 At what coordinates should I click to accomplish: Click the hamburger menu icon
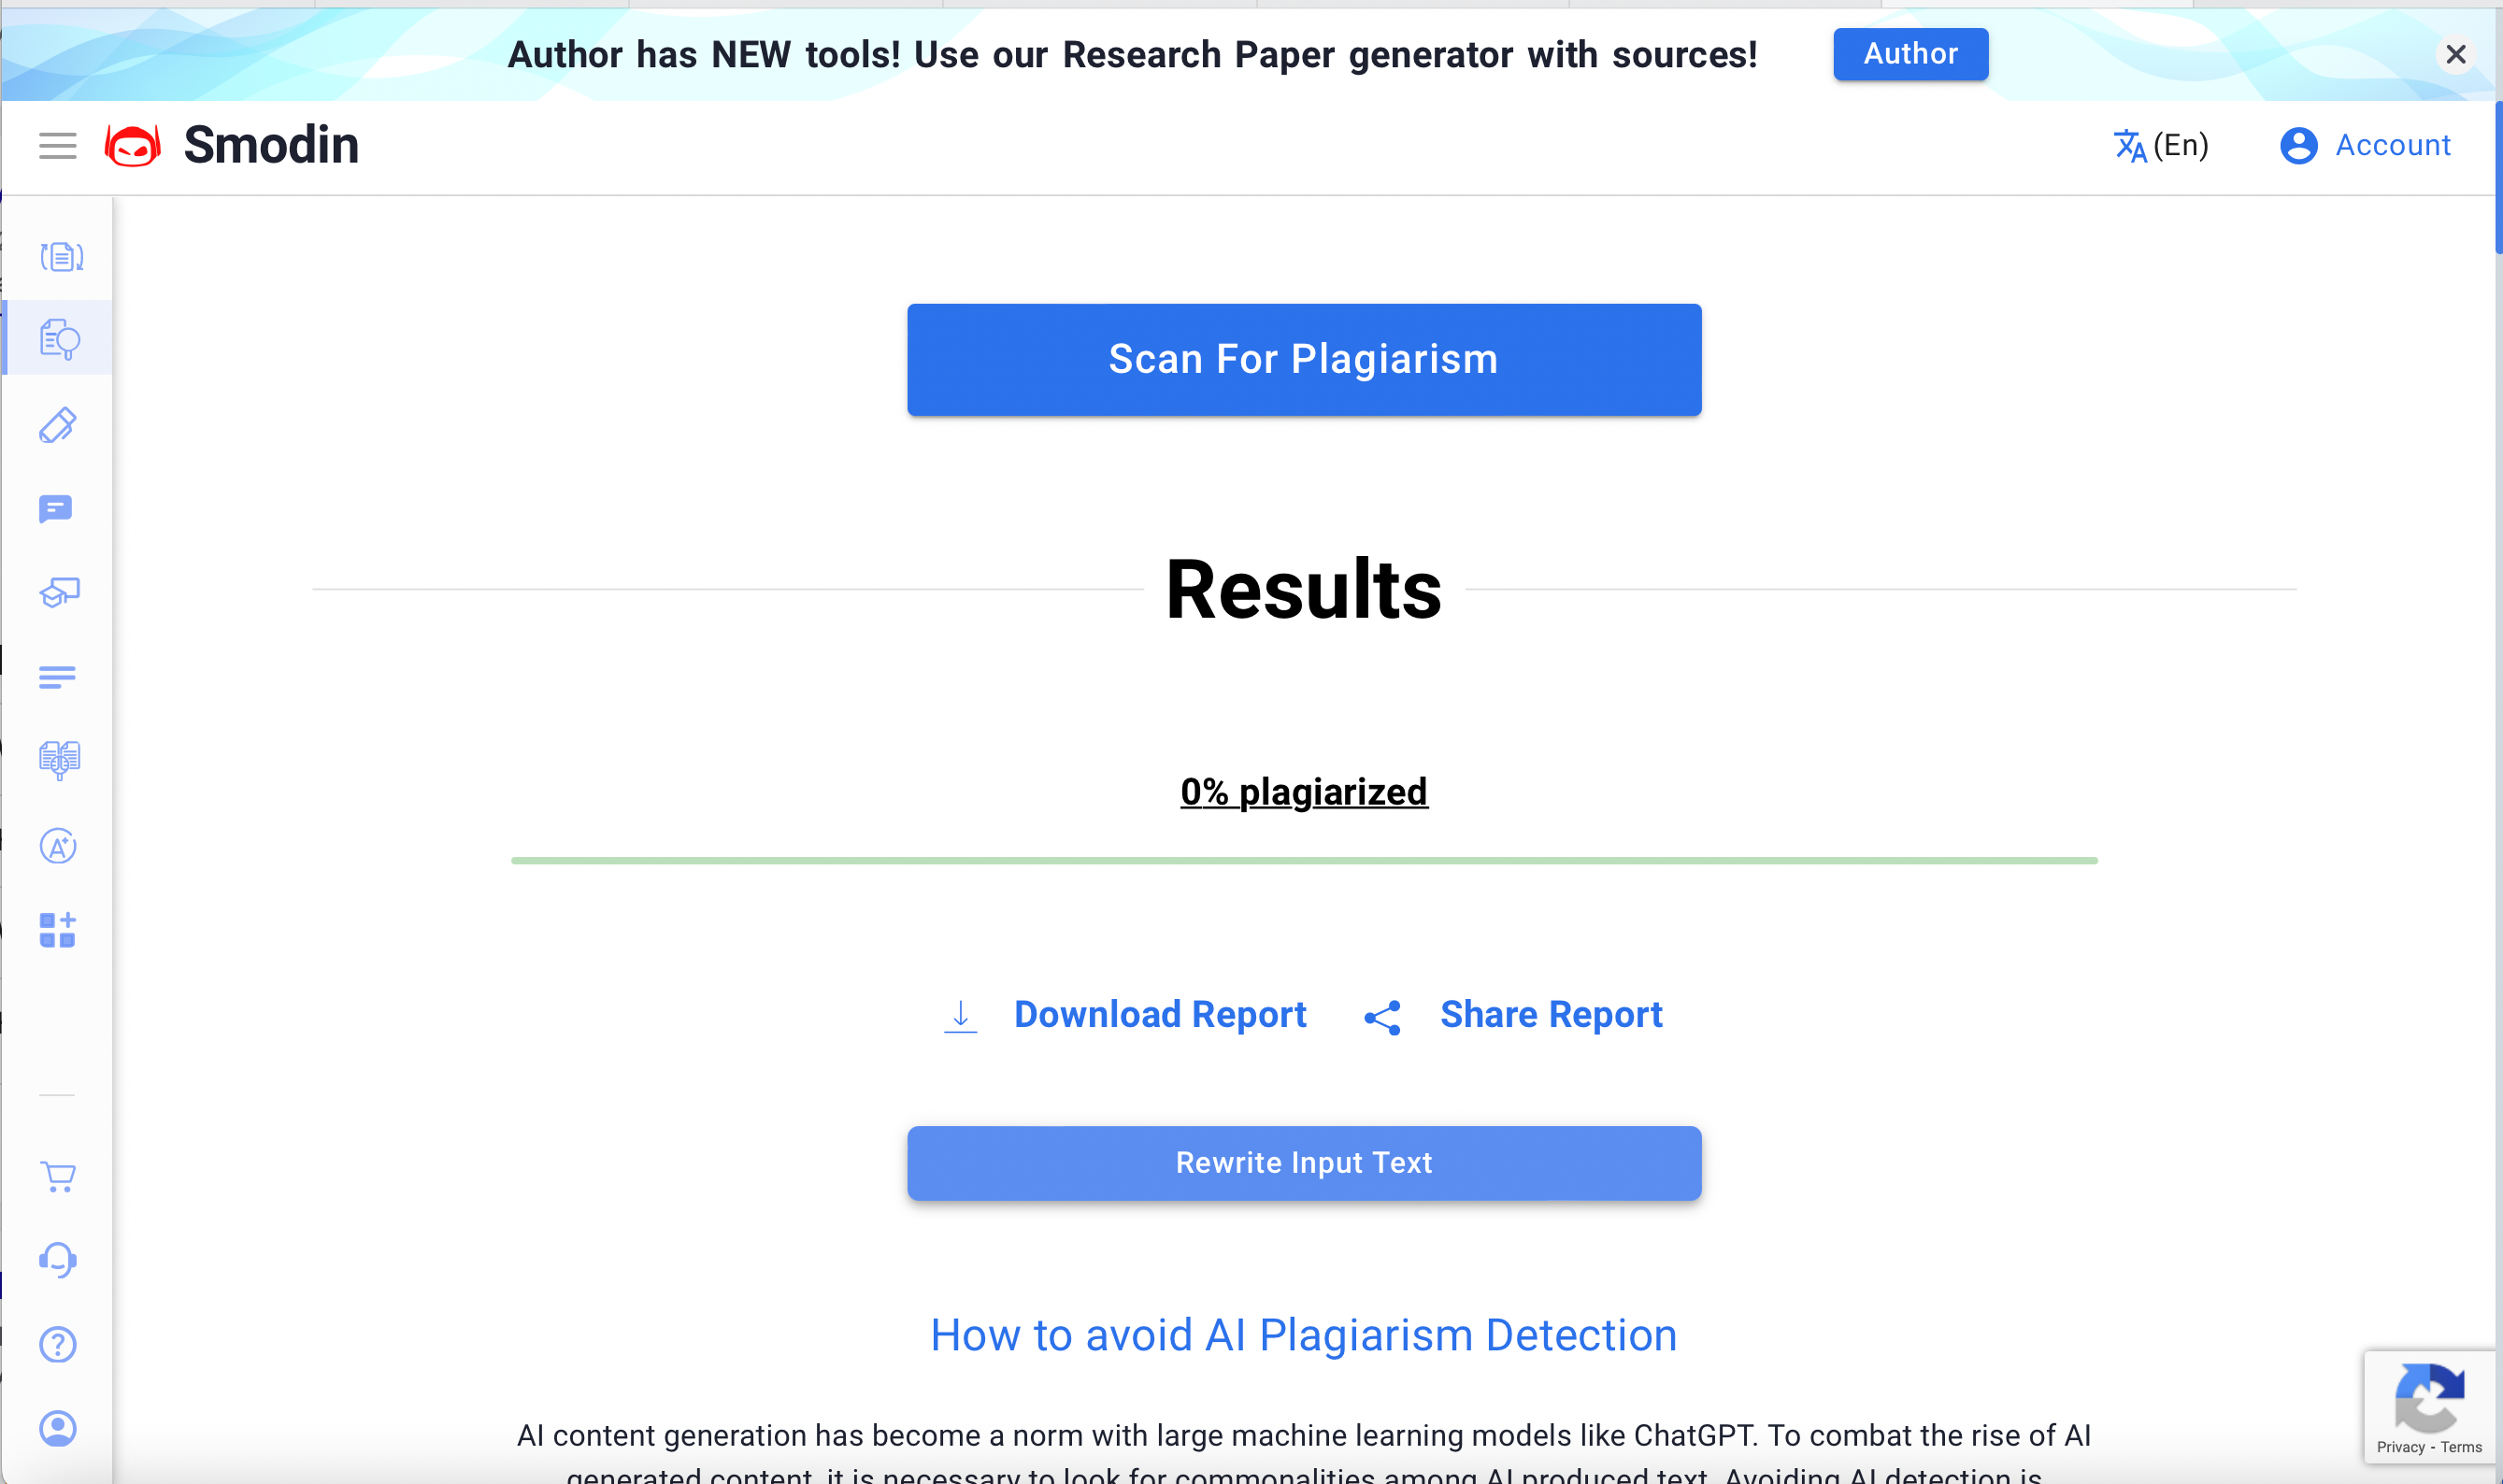click(x=58, y=145)
